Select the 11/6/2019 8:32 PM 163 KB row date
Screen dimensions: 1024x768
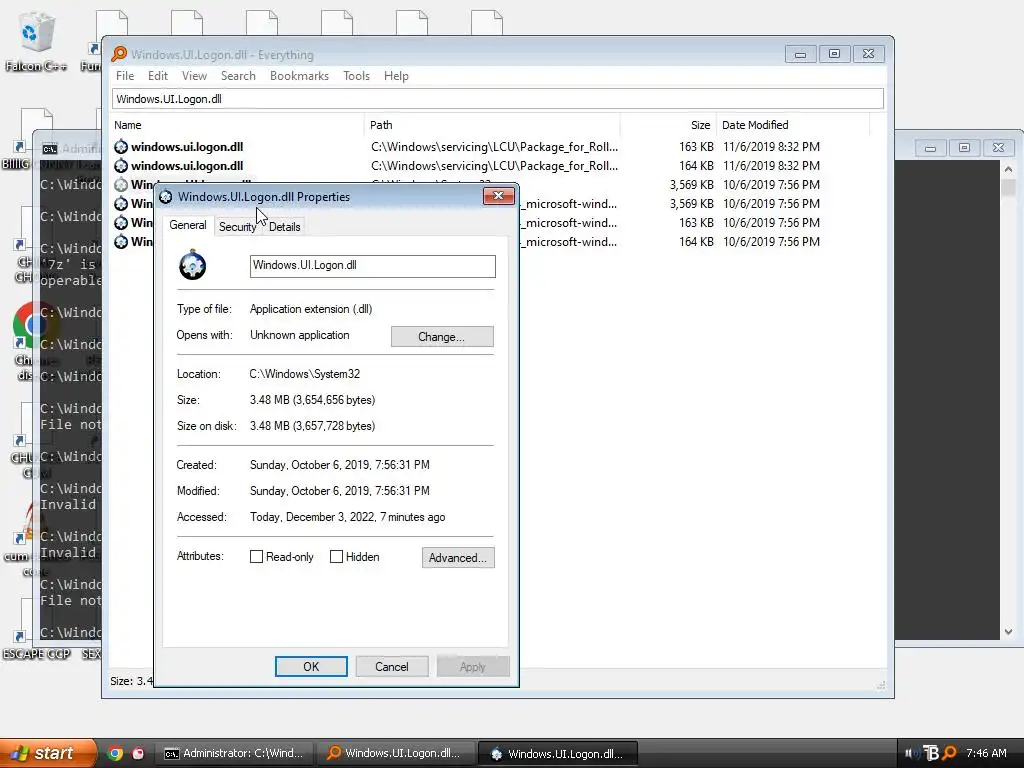pyautogui.click(x=771, y=147)
